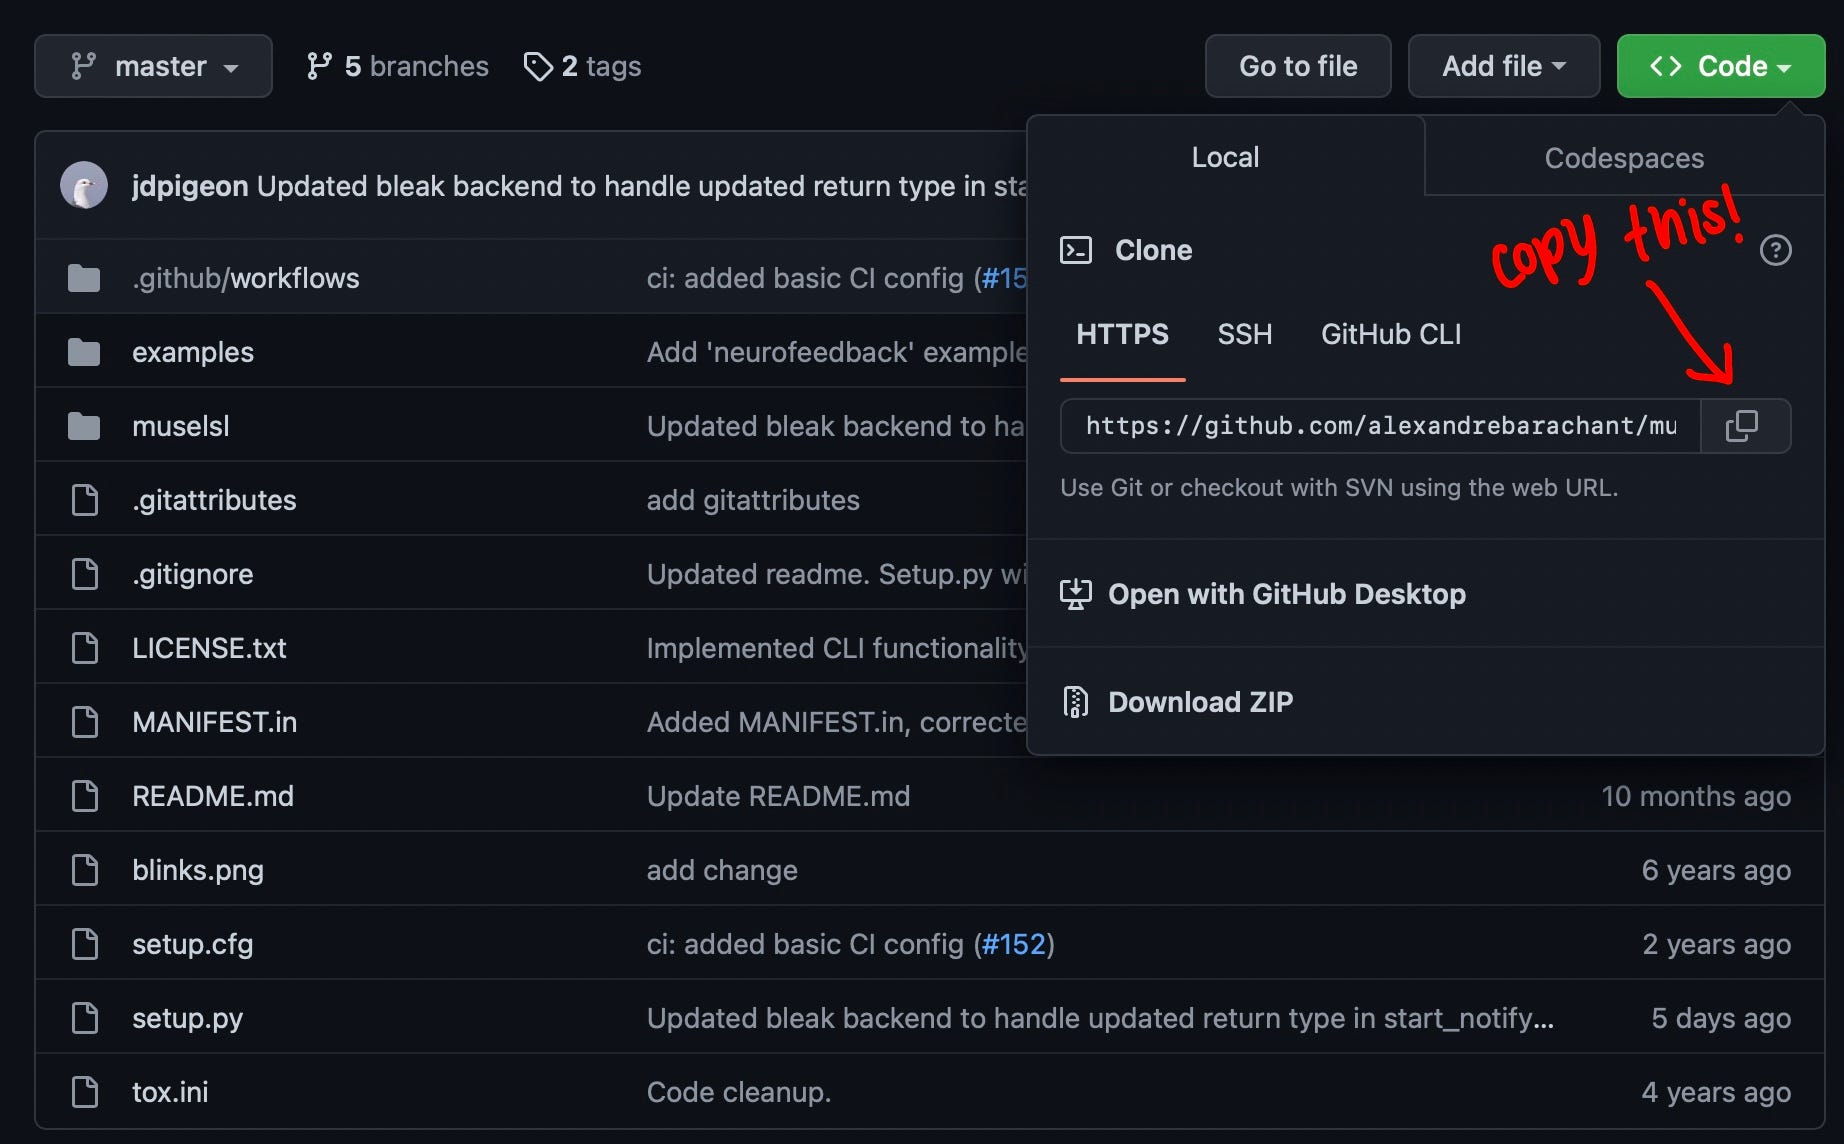The width and height of the screenshot is (1844, 1144).
Task: Select the SSH clone tab
Action: (x=1244, y=334)
